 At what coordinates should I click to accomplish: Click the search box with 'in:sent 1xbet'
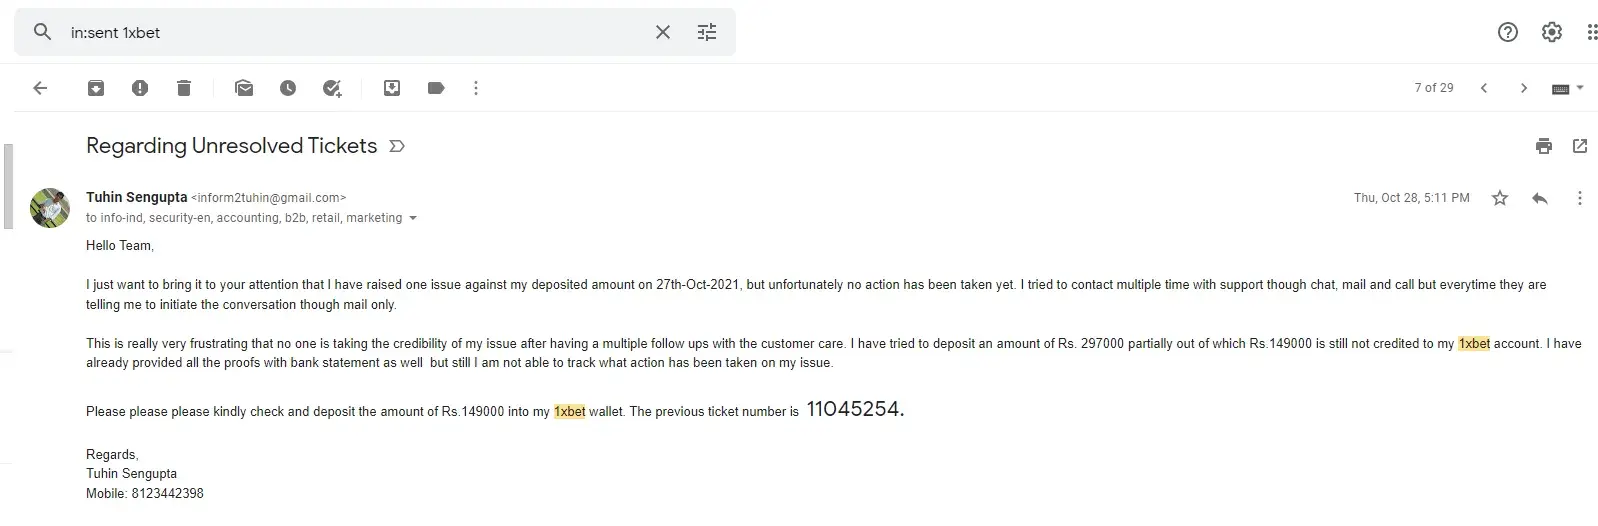pyautogui.click(x=350, y=32)
